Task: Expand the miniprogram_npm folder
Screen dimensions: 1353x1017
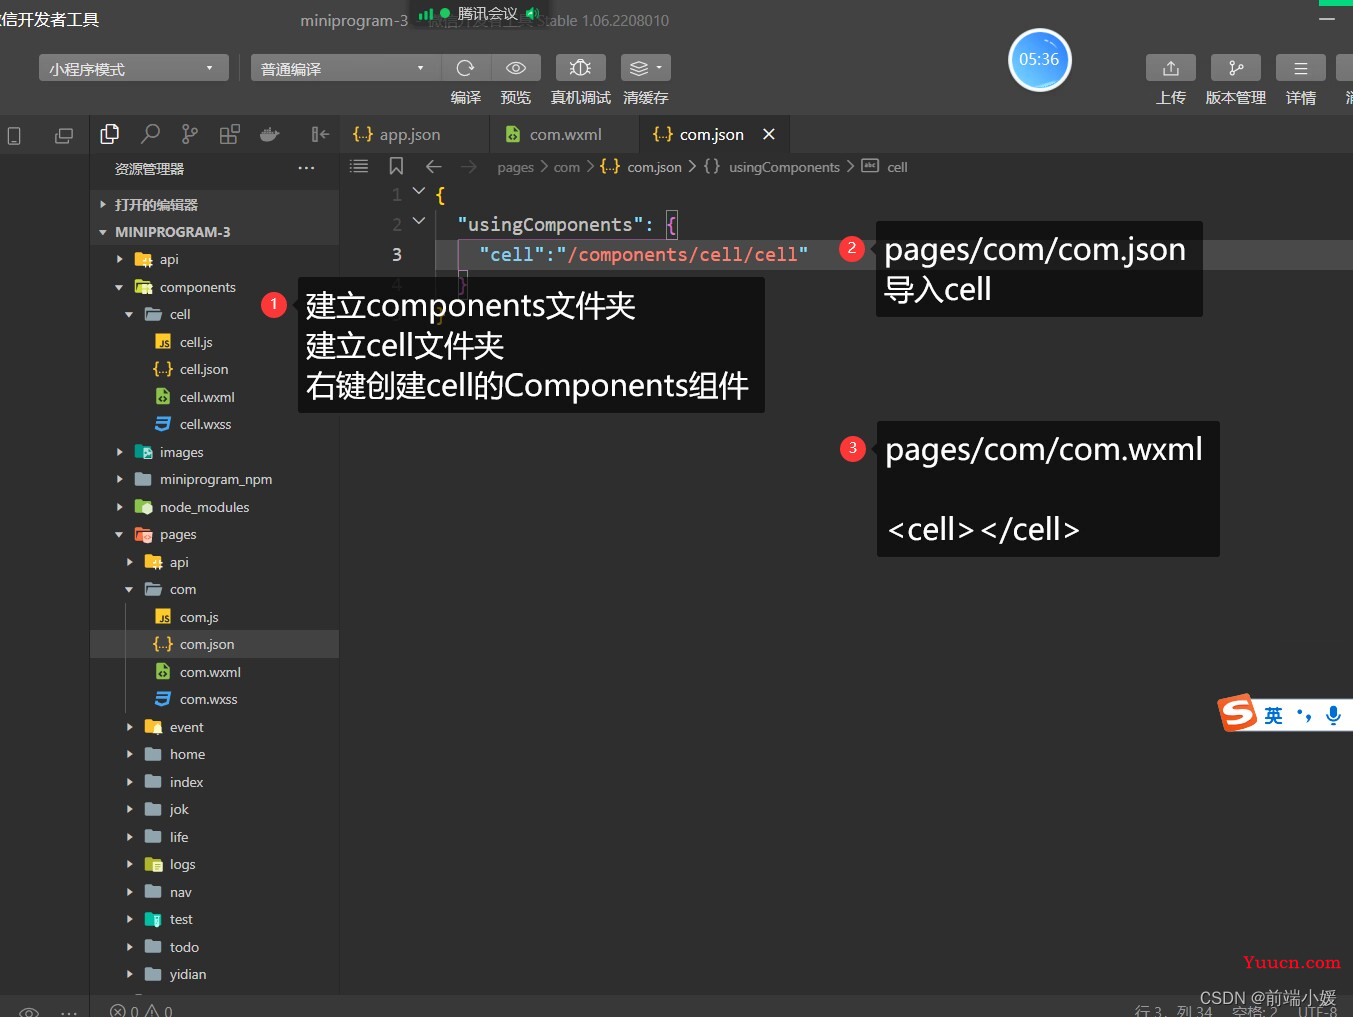Action: coord(119,479)
